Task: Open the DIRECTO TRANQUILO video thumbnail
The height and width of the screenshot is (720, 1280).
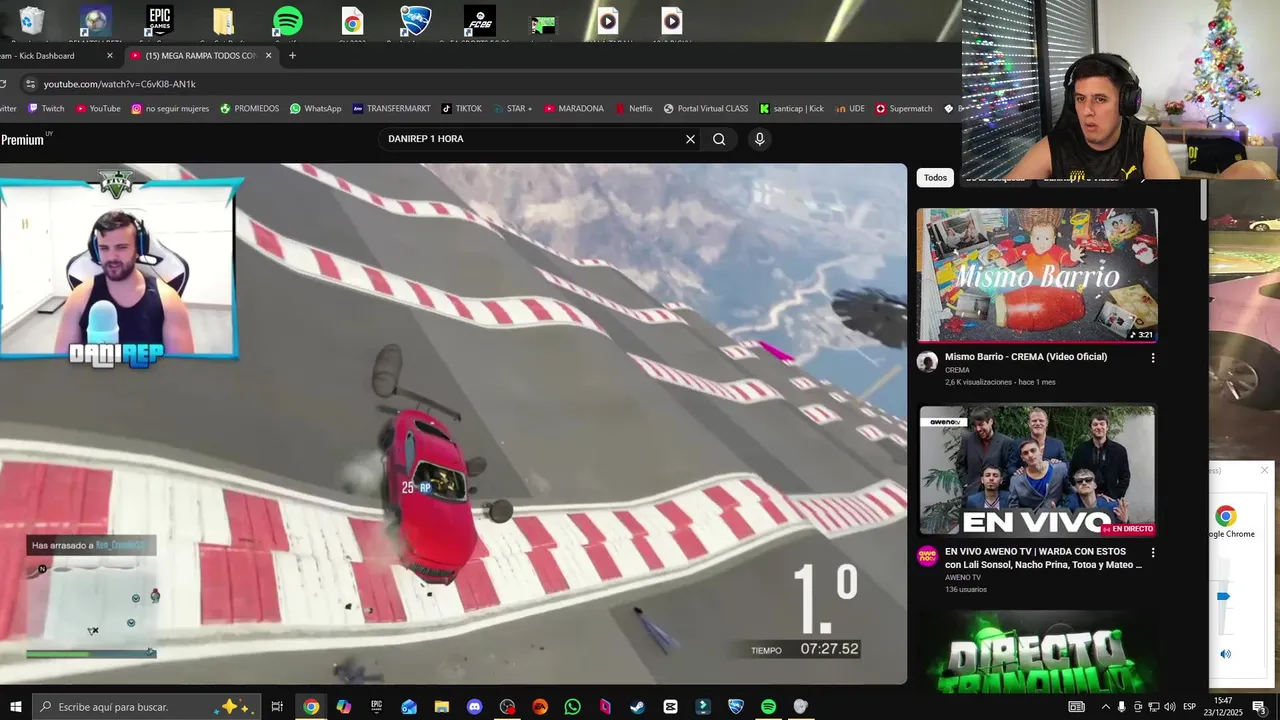Action: tap(1037, 650)
